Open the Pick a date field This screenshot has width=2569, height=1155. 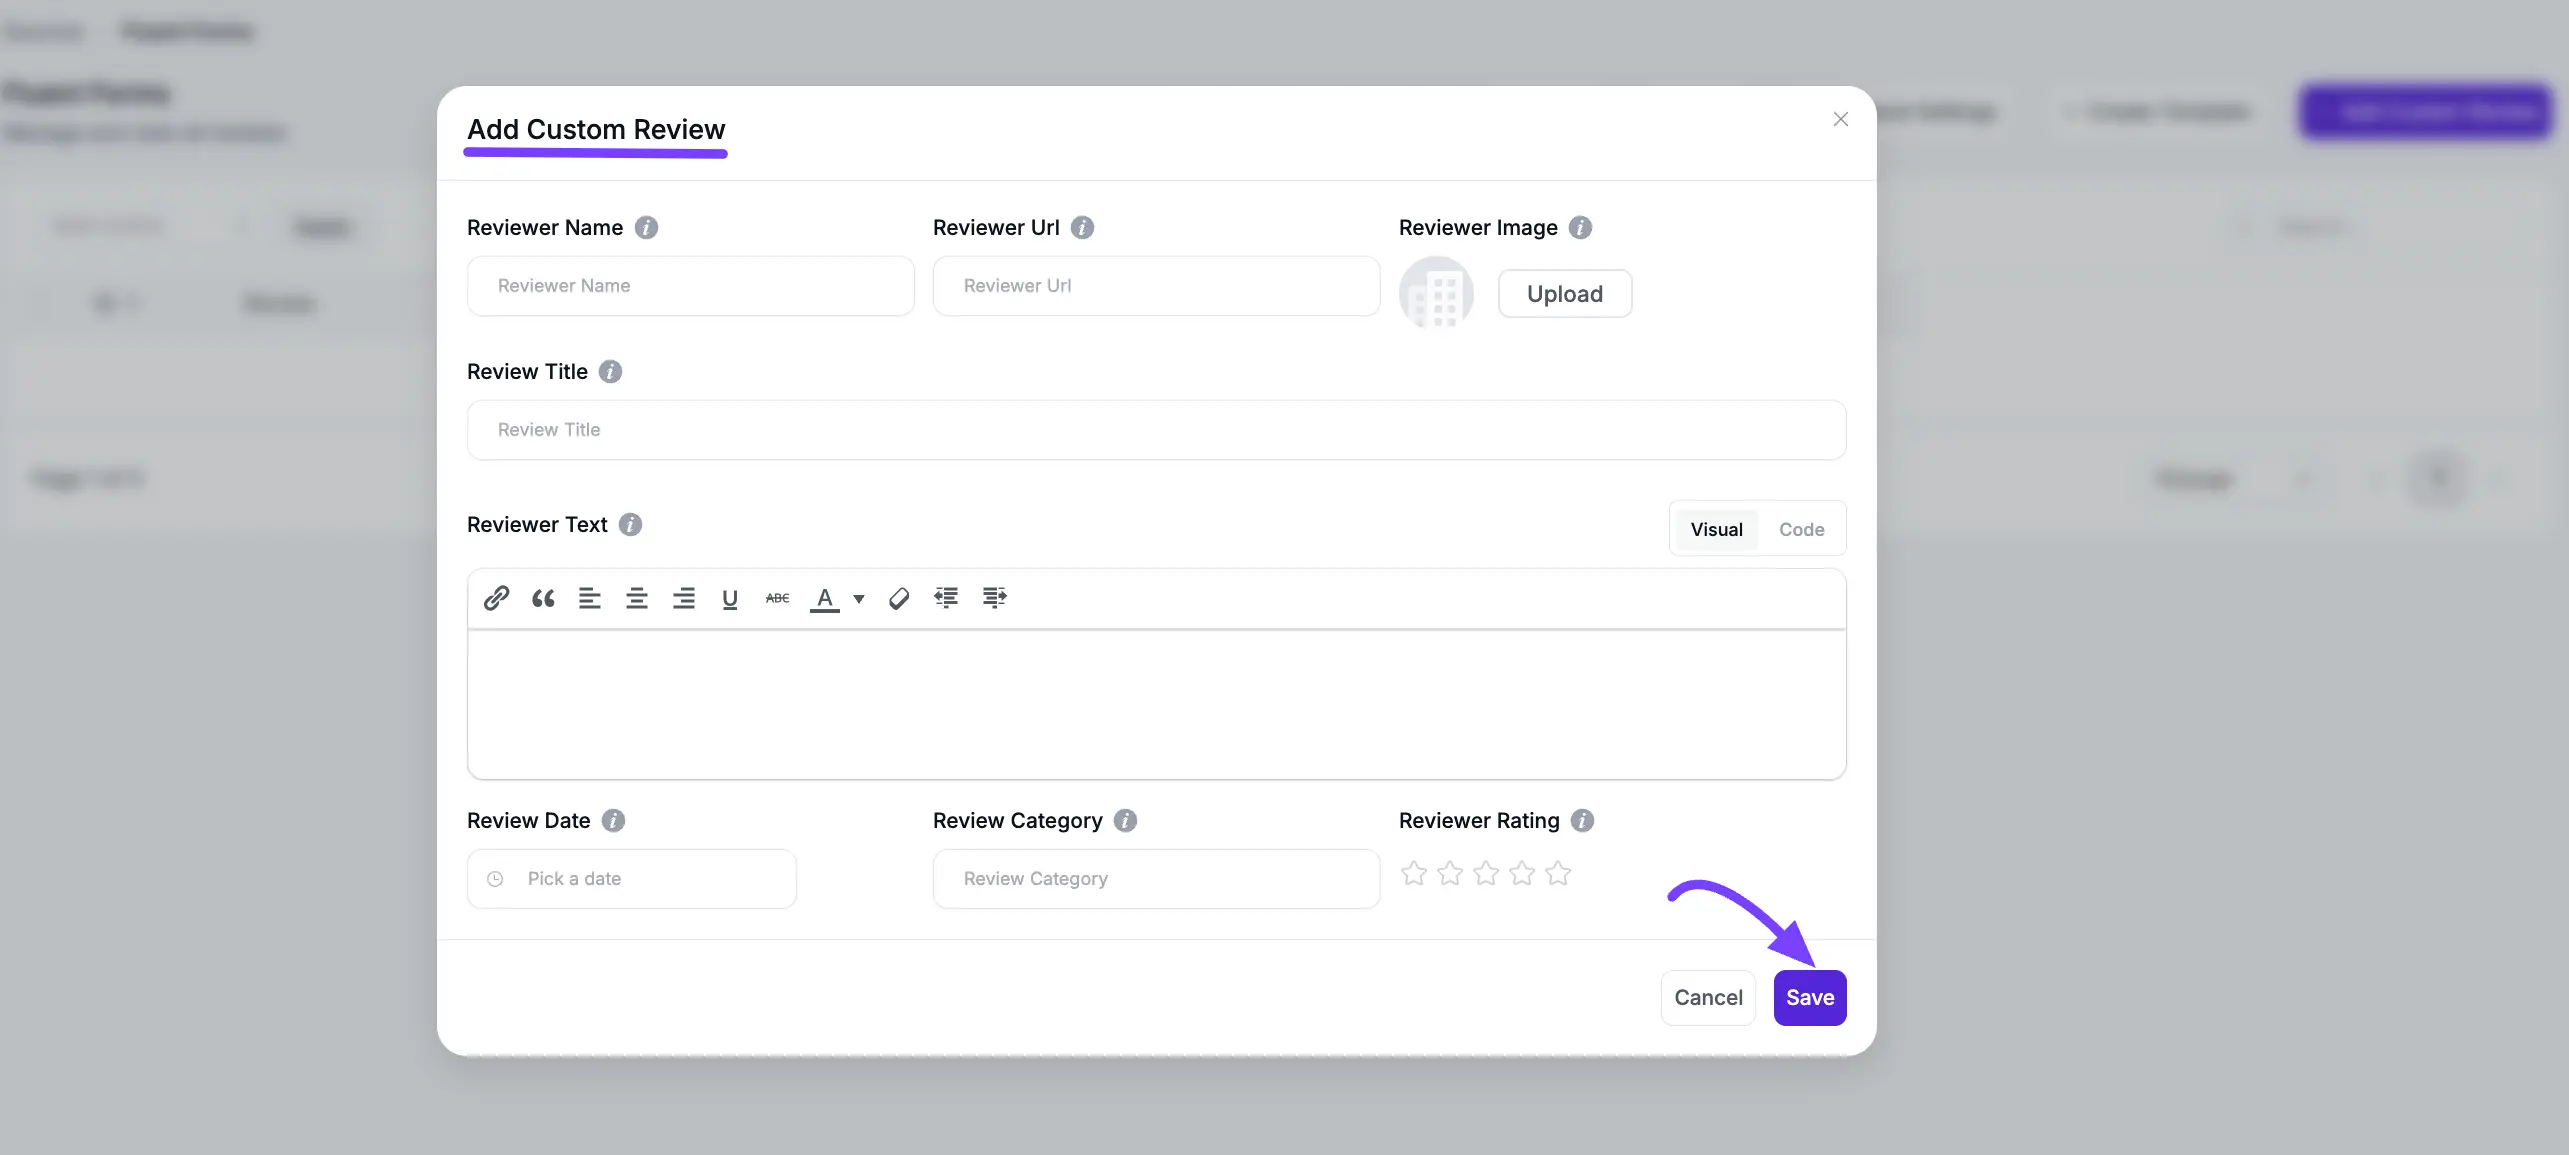point(631,879)
